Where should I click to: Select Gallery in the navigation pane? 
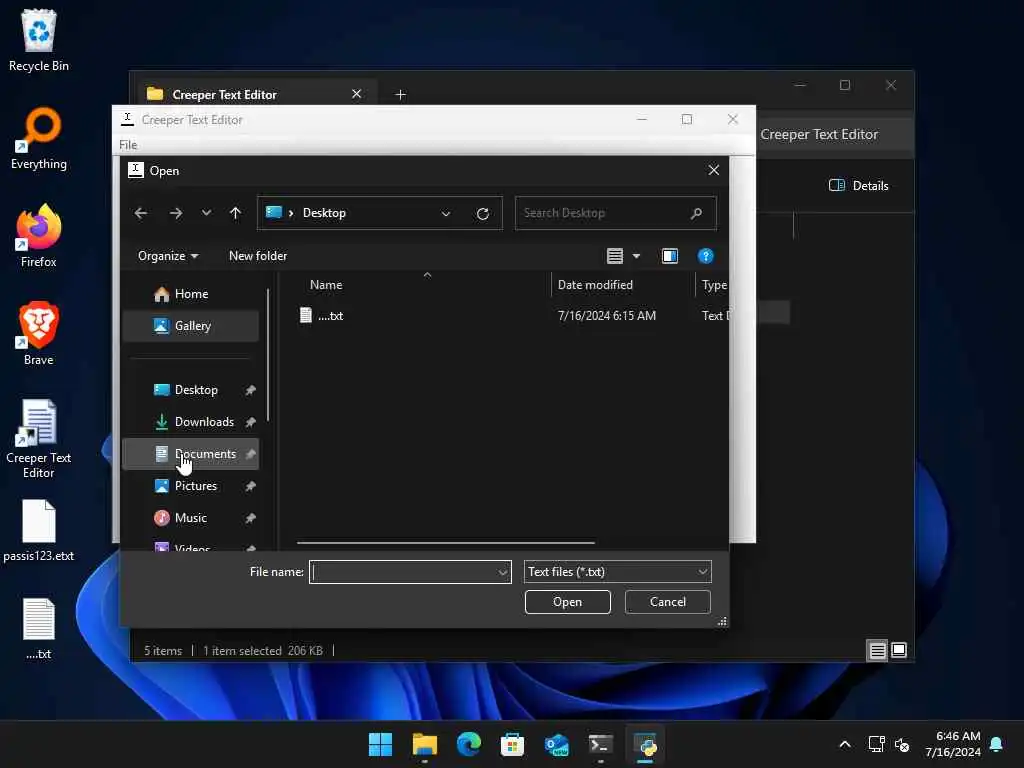pos(191,326)
